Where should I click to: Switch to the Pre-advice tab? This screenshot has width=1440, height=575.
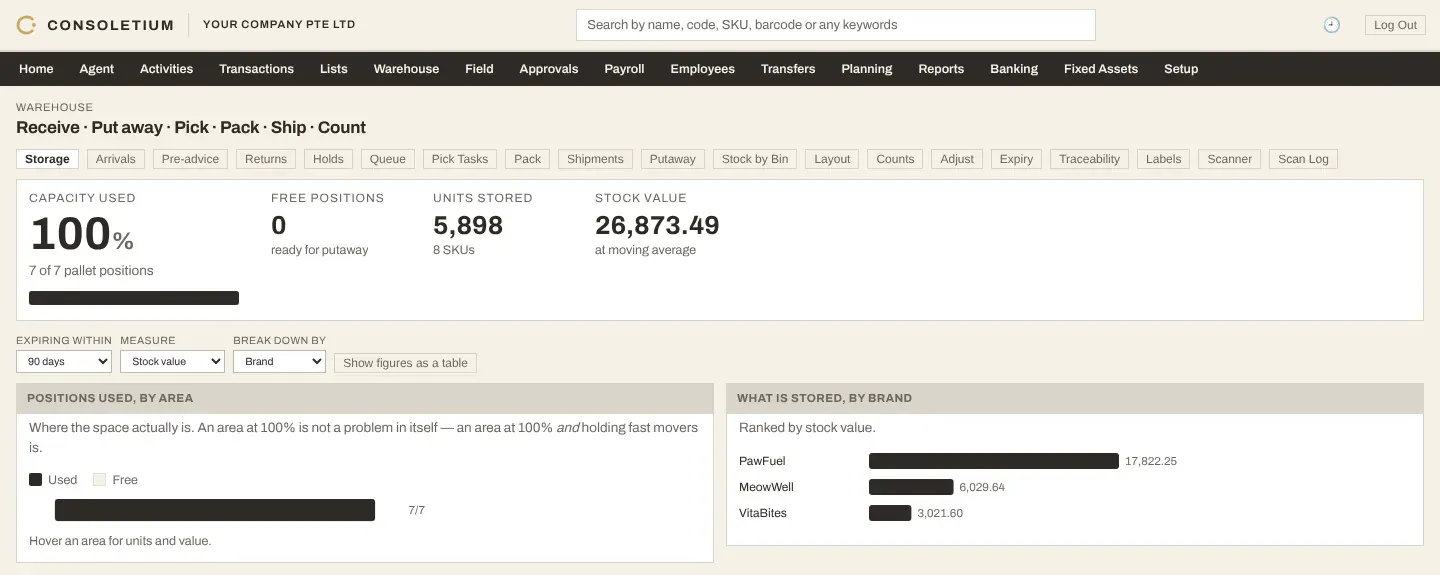point(190,159)
